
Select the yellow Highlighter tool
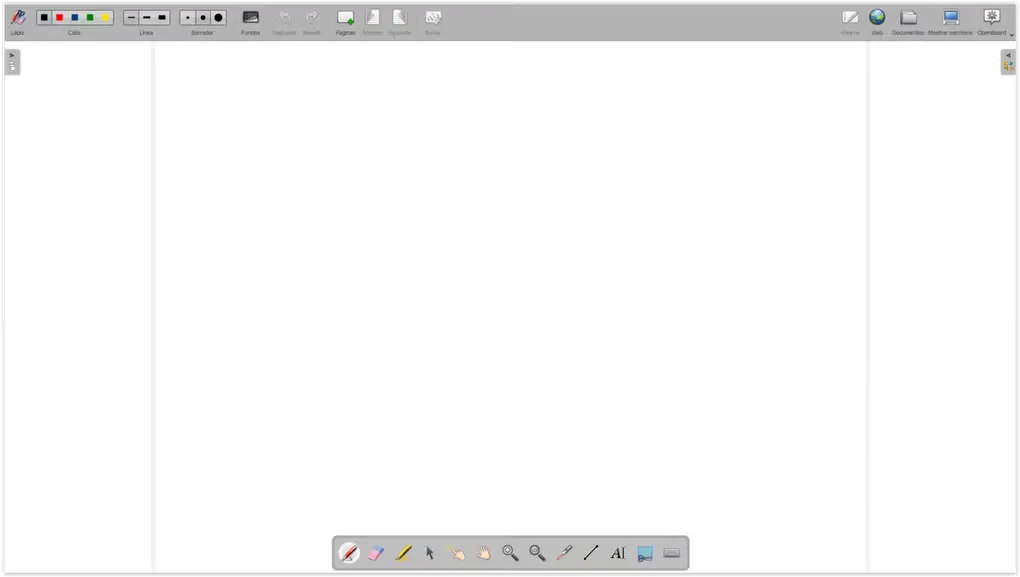coord(403,553)
